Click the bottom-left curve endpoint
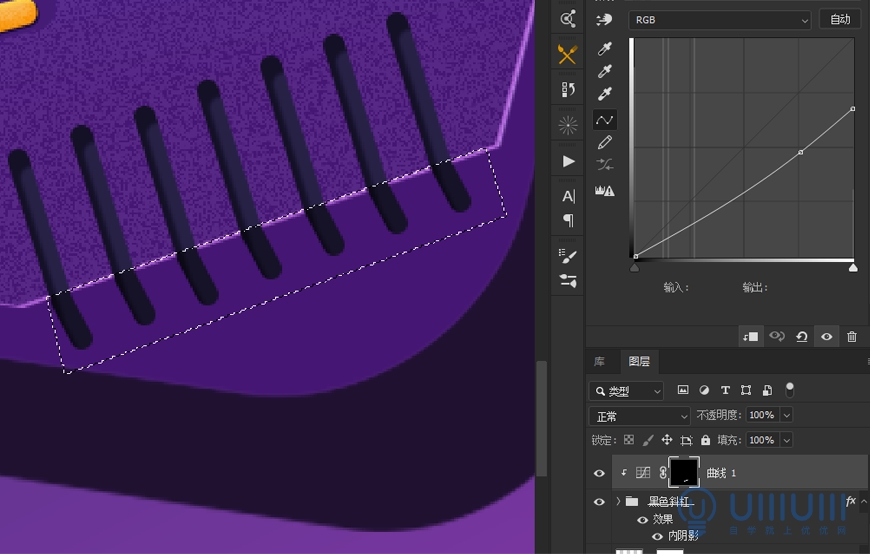The height and width of the screenshot is (554, 870). coord(636,256)
